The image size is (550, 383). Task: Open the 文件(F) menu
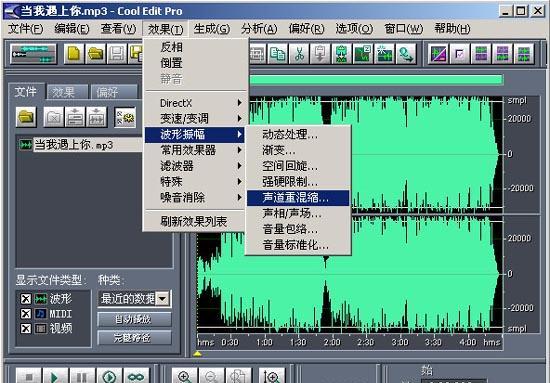point(25,29)
